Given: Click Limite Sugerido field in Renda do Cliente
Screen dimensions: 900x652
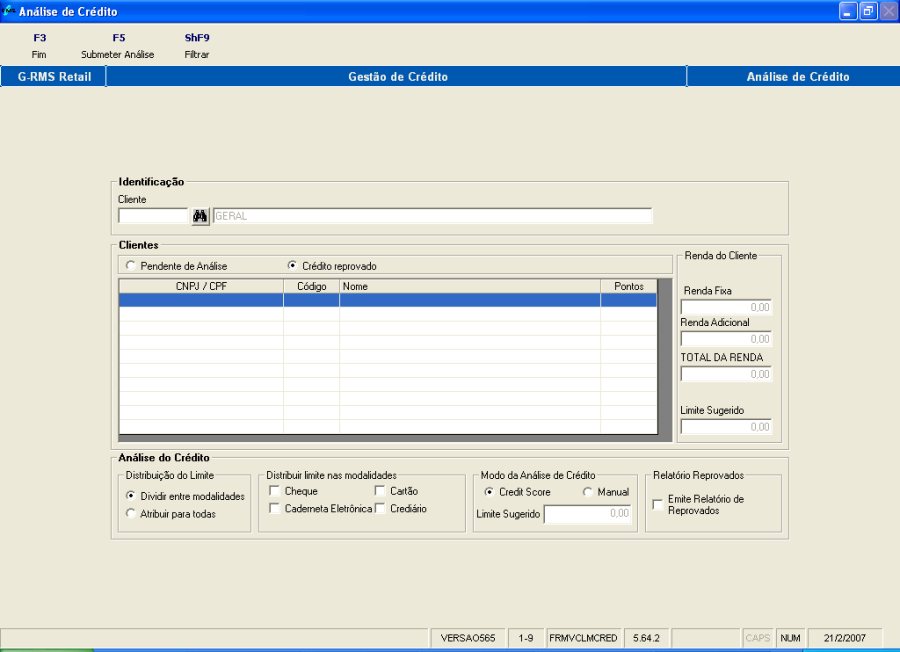Looking at the screenshot, I should coord(726,426).
